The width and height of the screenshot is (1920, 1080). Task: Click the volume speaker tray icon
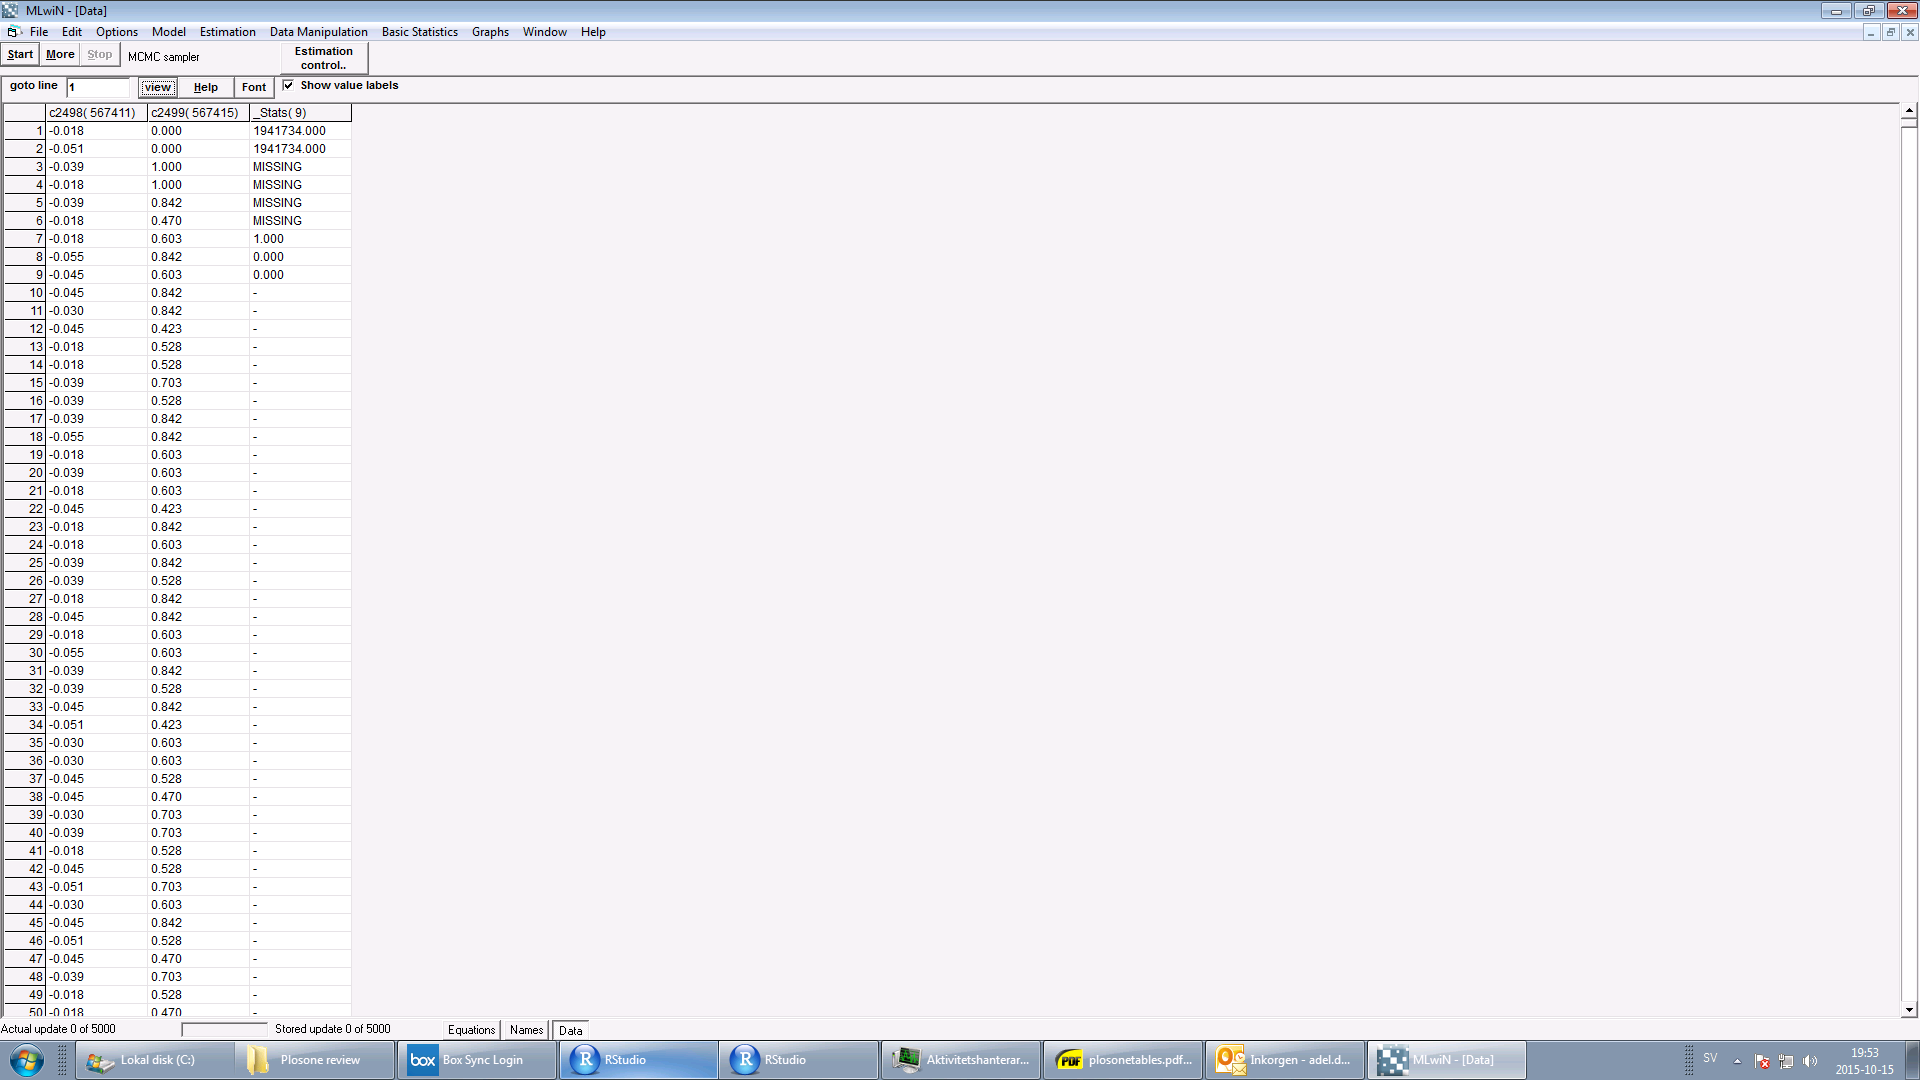coord(1810,1061)
